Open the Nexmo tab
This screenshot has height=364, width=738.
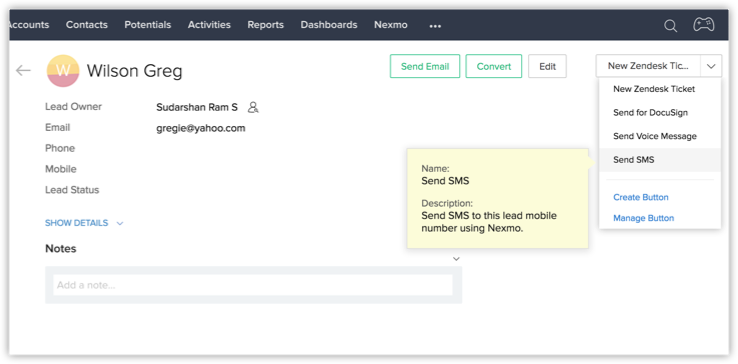[391, 24]
